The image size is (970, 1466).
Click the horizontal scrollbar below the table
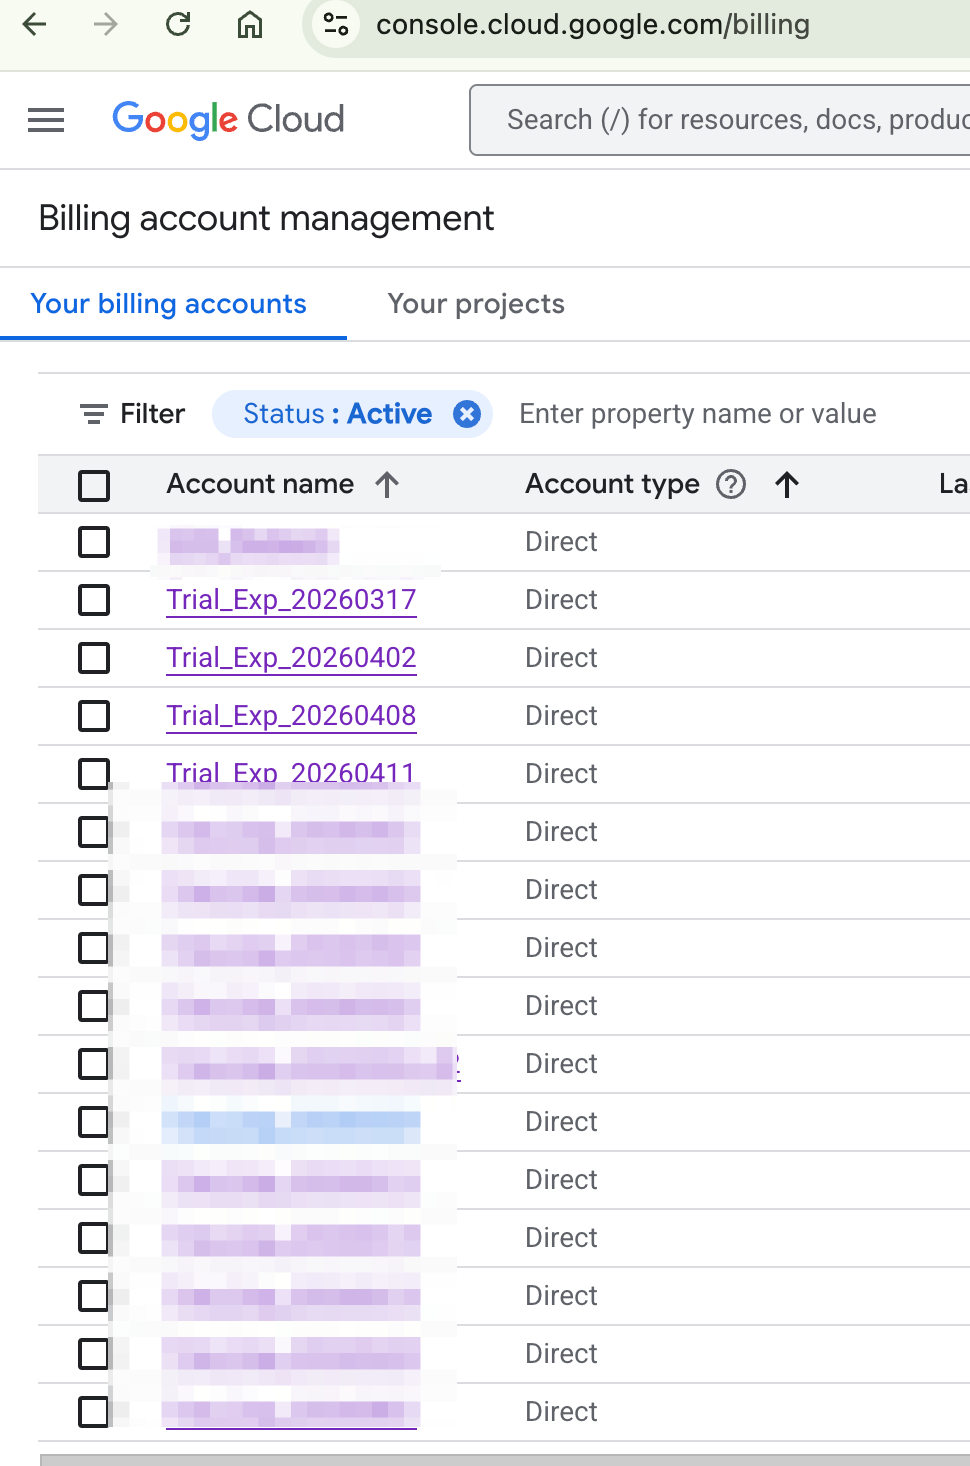505,1459
